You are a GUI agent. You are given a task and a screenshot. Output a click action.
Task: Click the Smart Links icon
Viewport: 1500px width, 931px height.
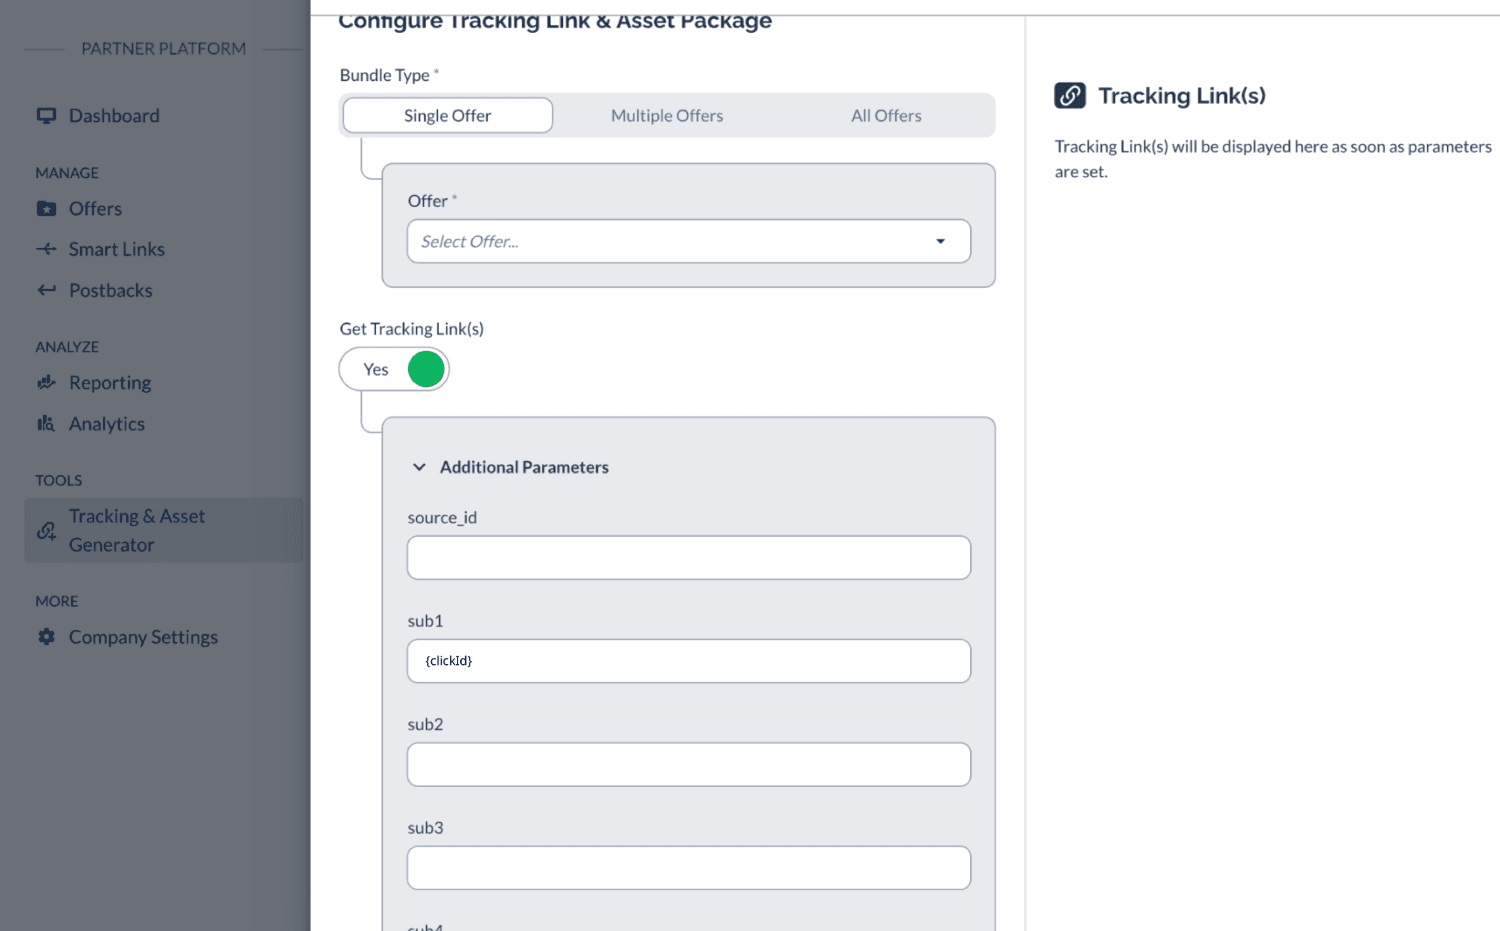coord(46,249)
